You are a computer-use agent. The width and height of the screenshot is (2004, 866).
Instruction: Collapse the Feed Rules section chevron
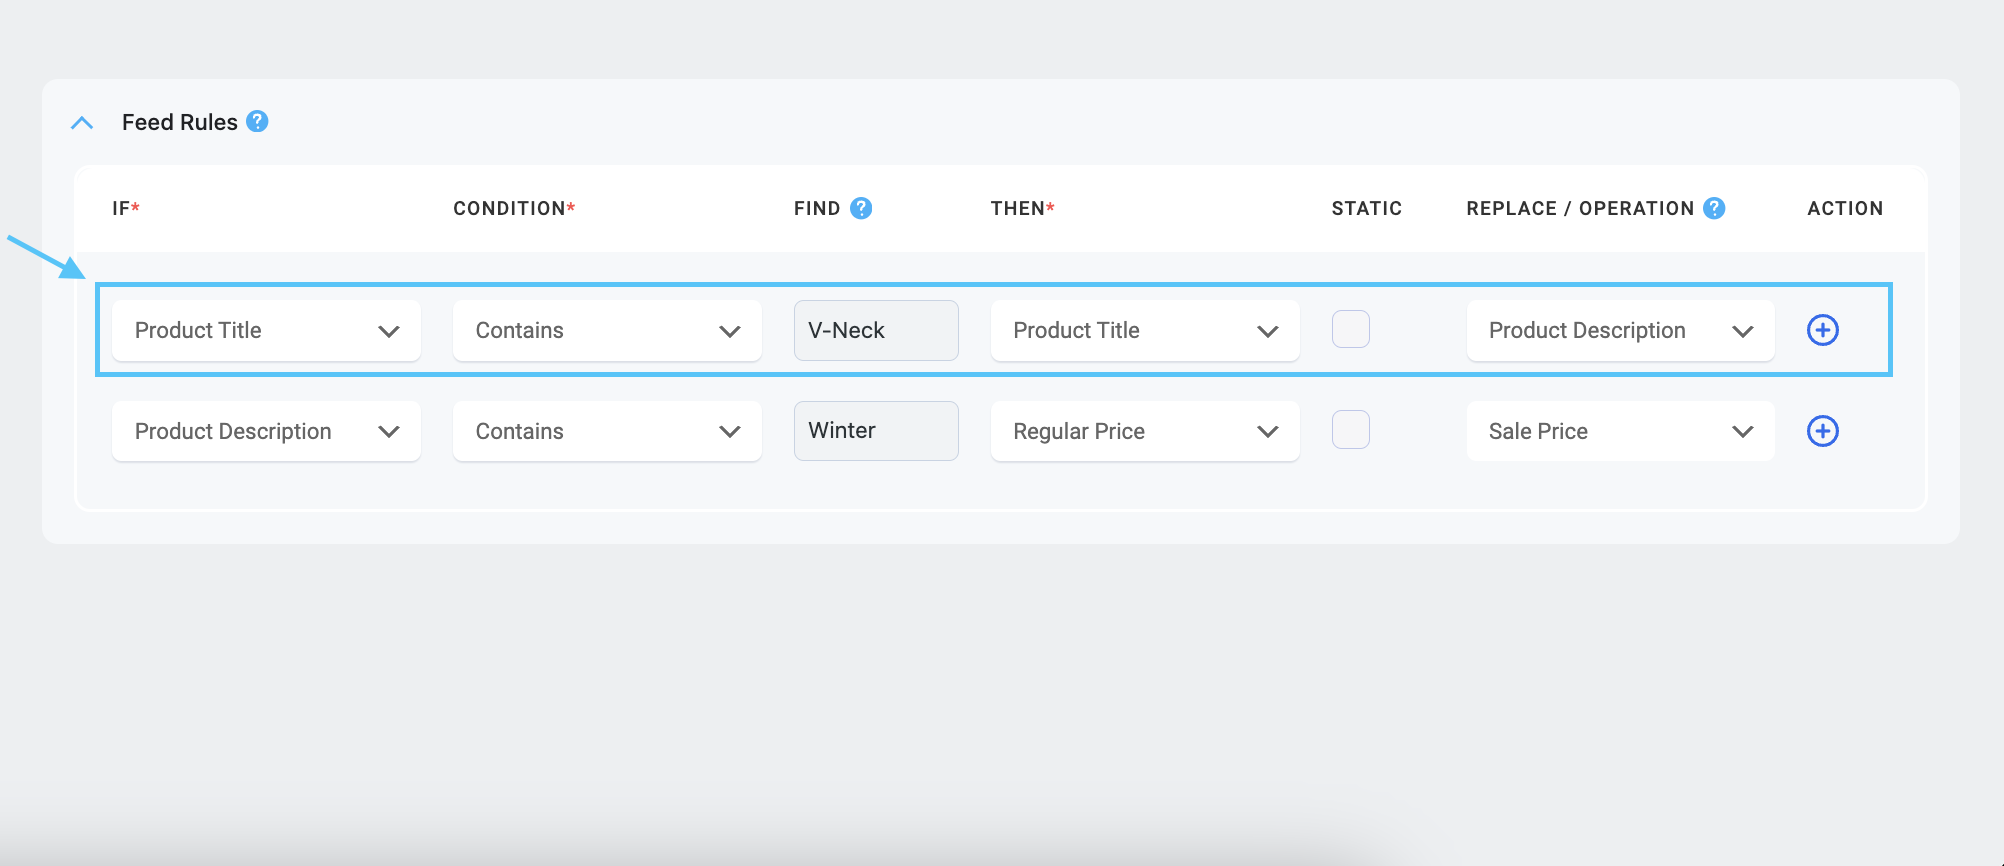[x=82, y=123]
